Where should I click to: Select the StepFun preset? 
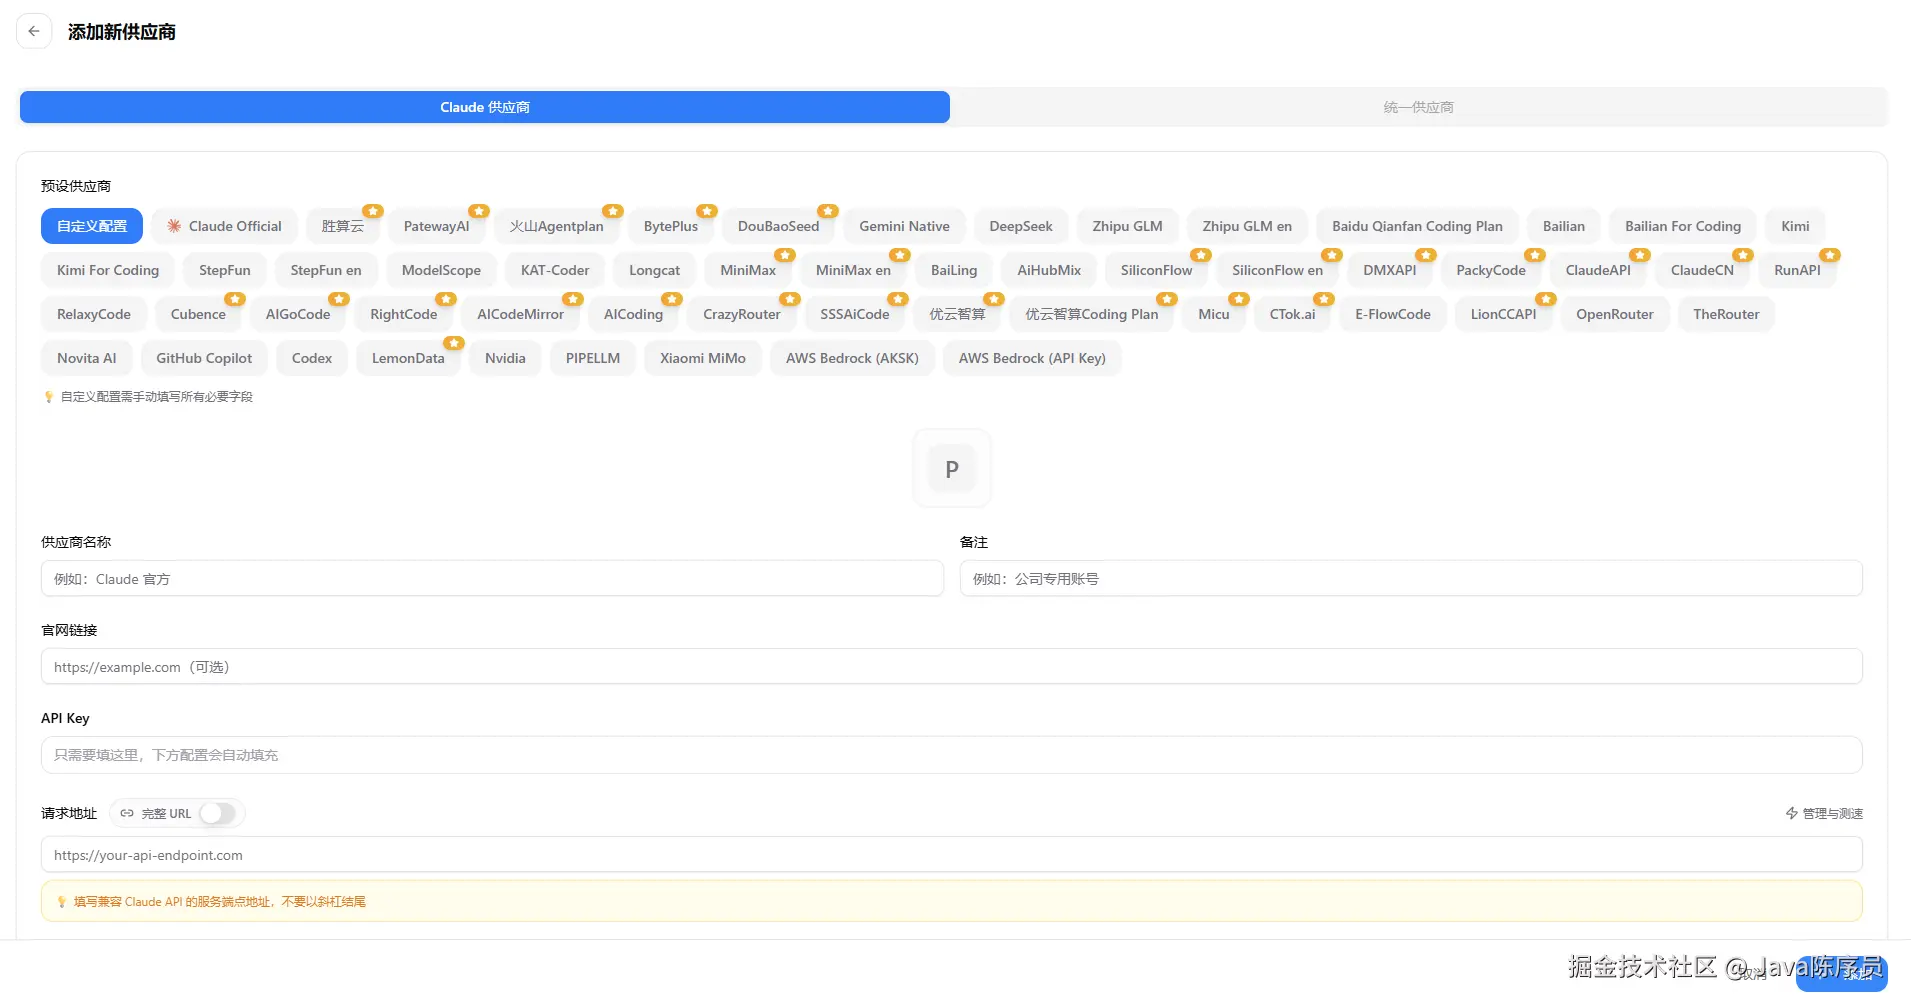(225, 270)
